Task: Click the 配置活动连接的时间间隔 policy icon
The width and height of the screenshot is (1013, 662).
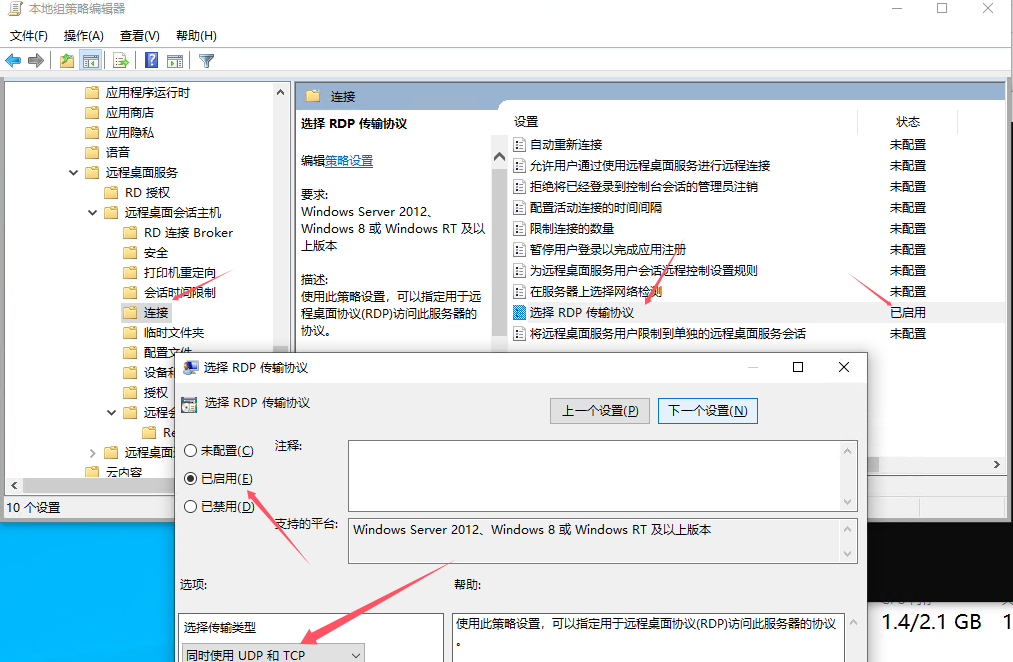Action: tap(519, 207)
